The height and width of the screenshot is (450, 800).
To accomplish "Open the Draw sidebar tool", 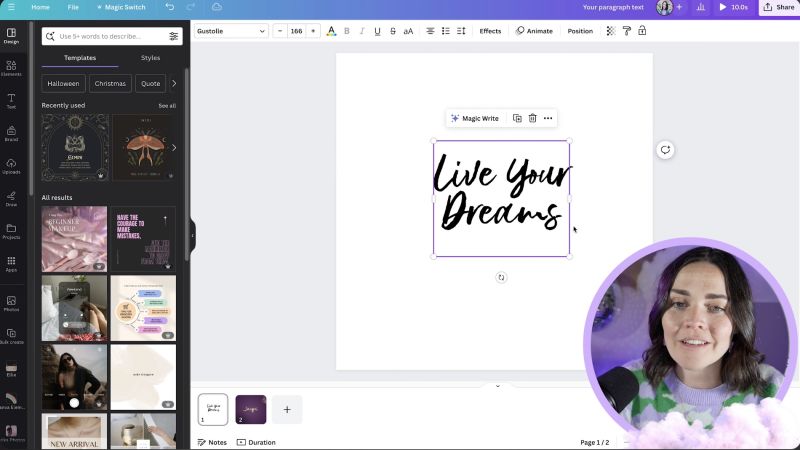I will (x=11, y=198).
